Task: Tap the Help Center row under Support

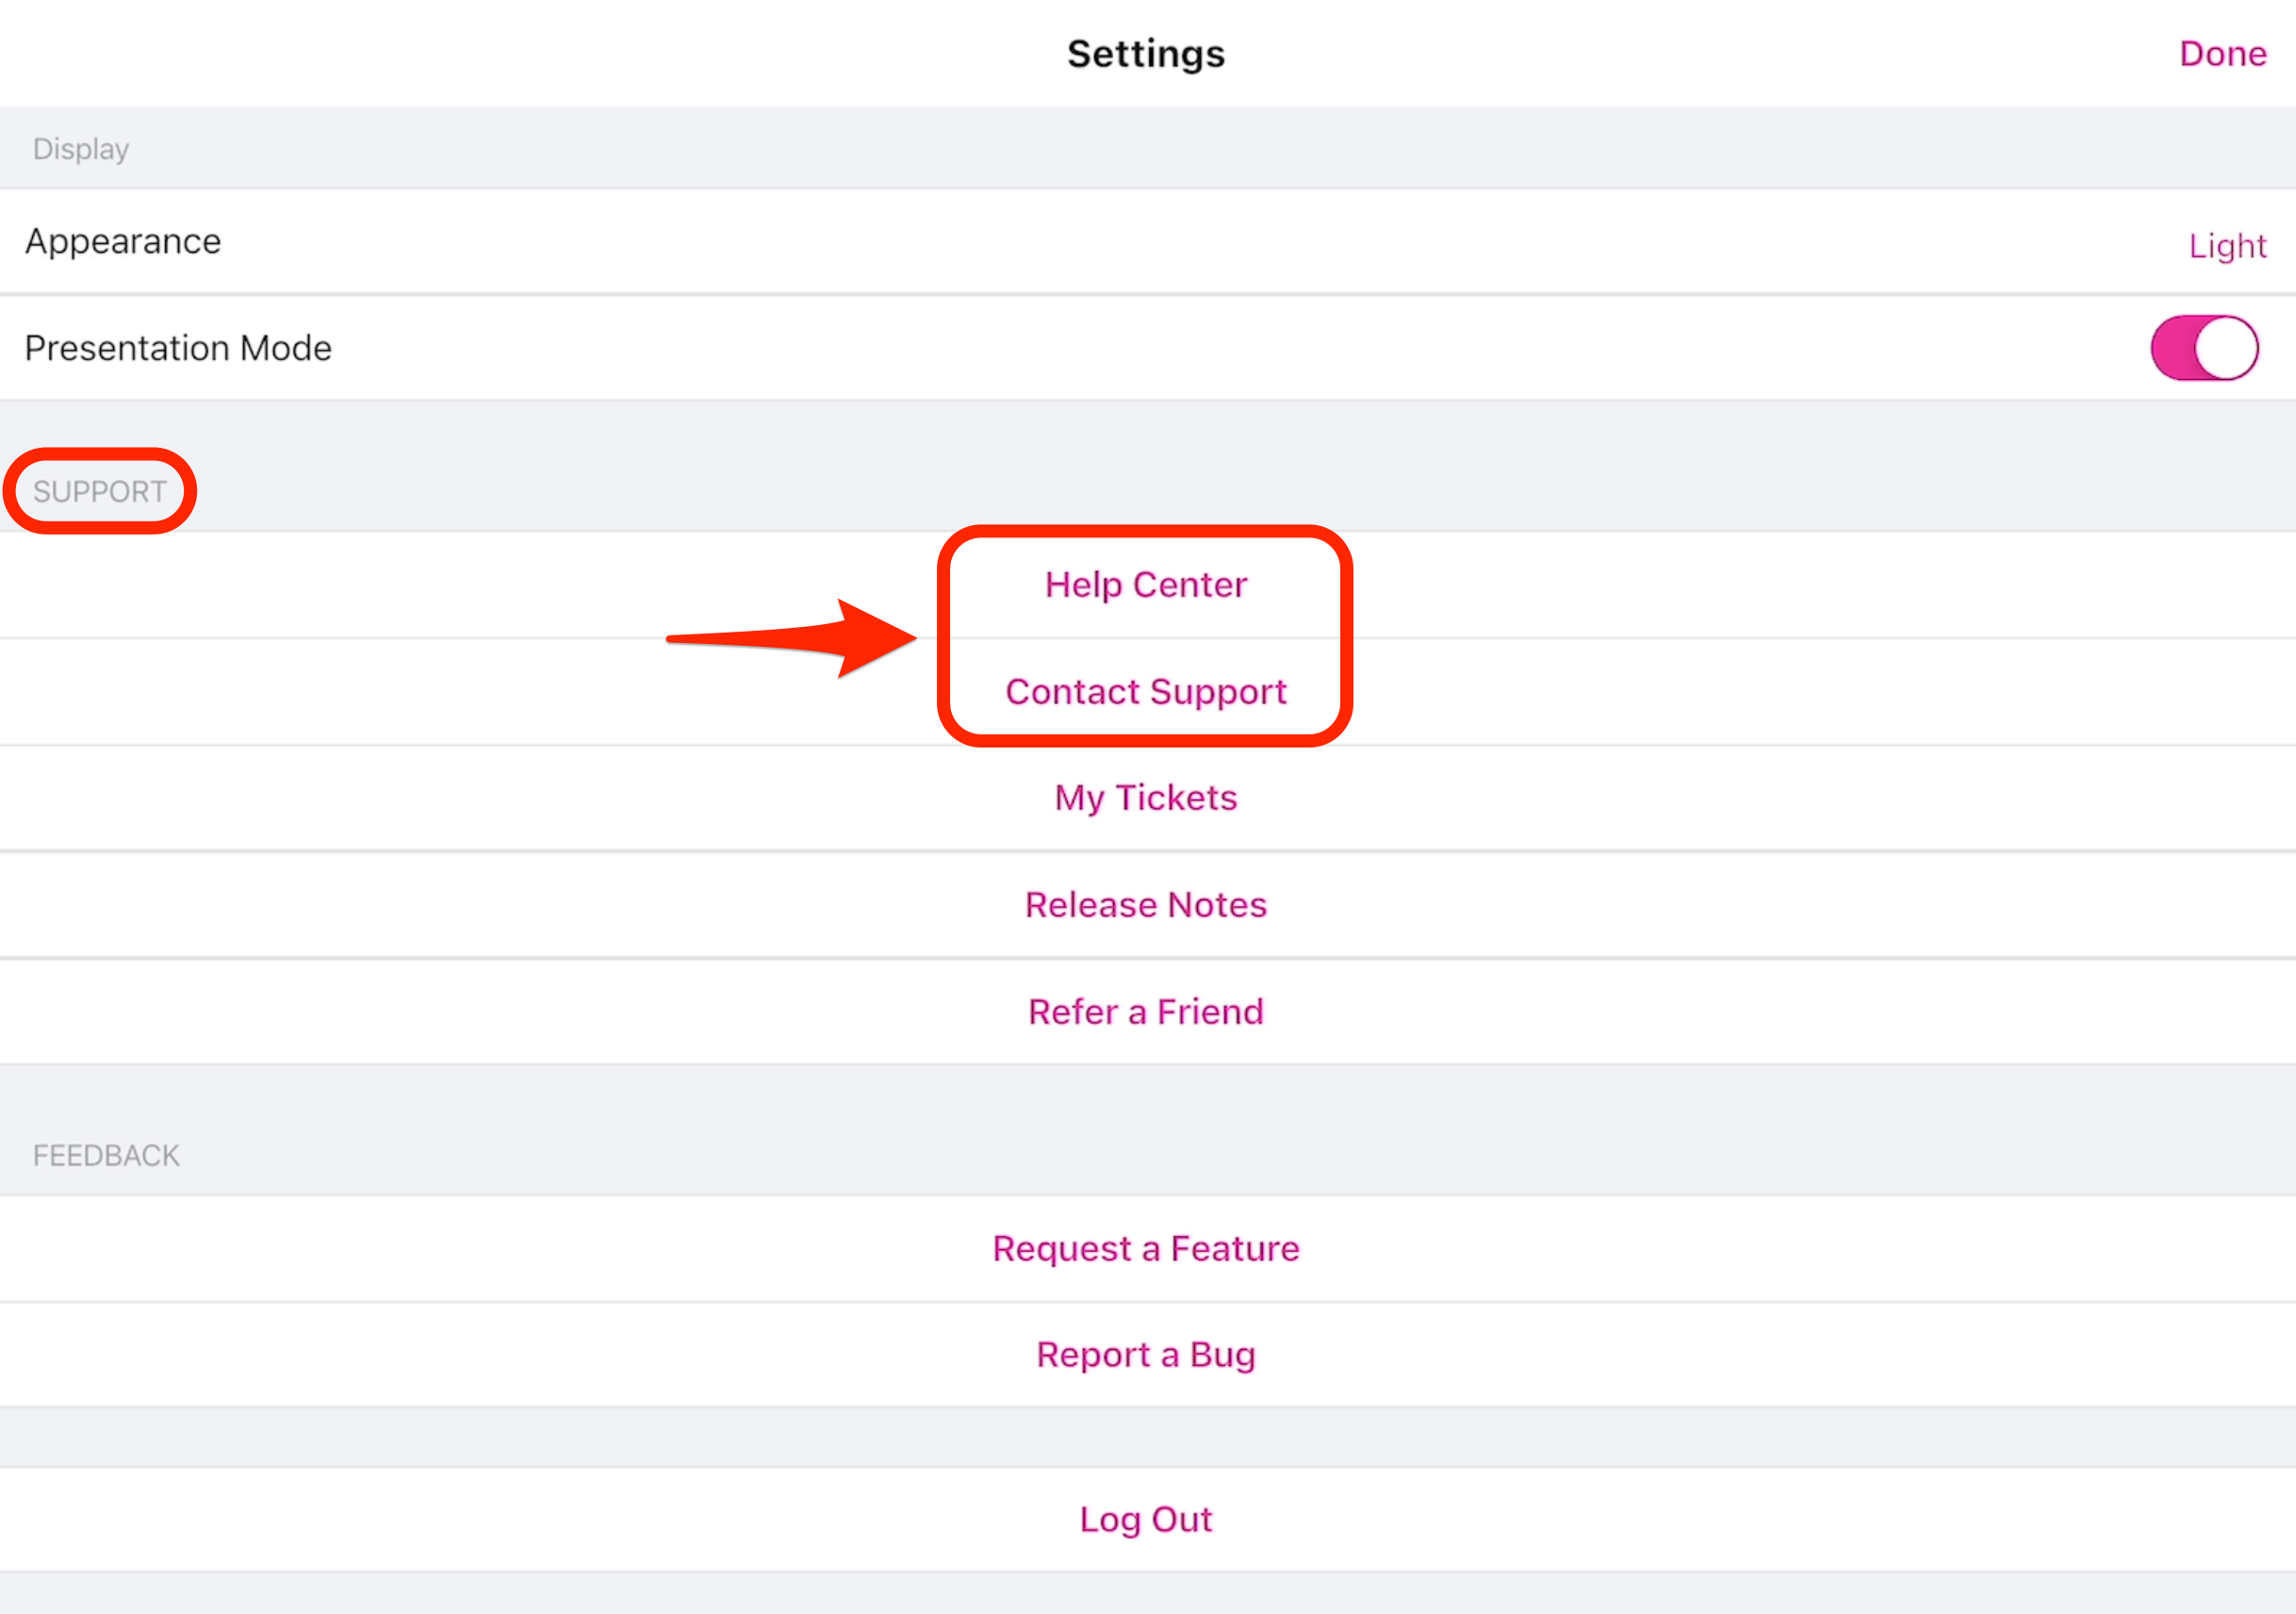Action: [x=1146, y=585]
